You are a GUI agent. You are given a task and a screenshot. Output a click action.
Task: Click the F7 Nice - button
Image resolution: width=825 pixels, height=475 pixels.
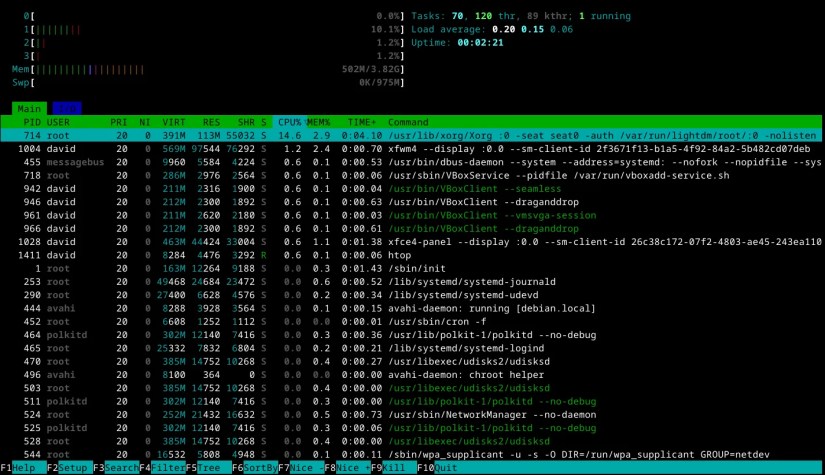click(301, 468)
